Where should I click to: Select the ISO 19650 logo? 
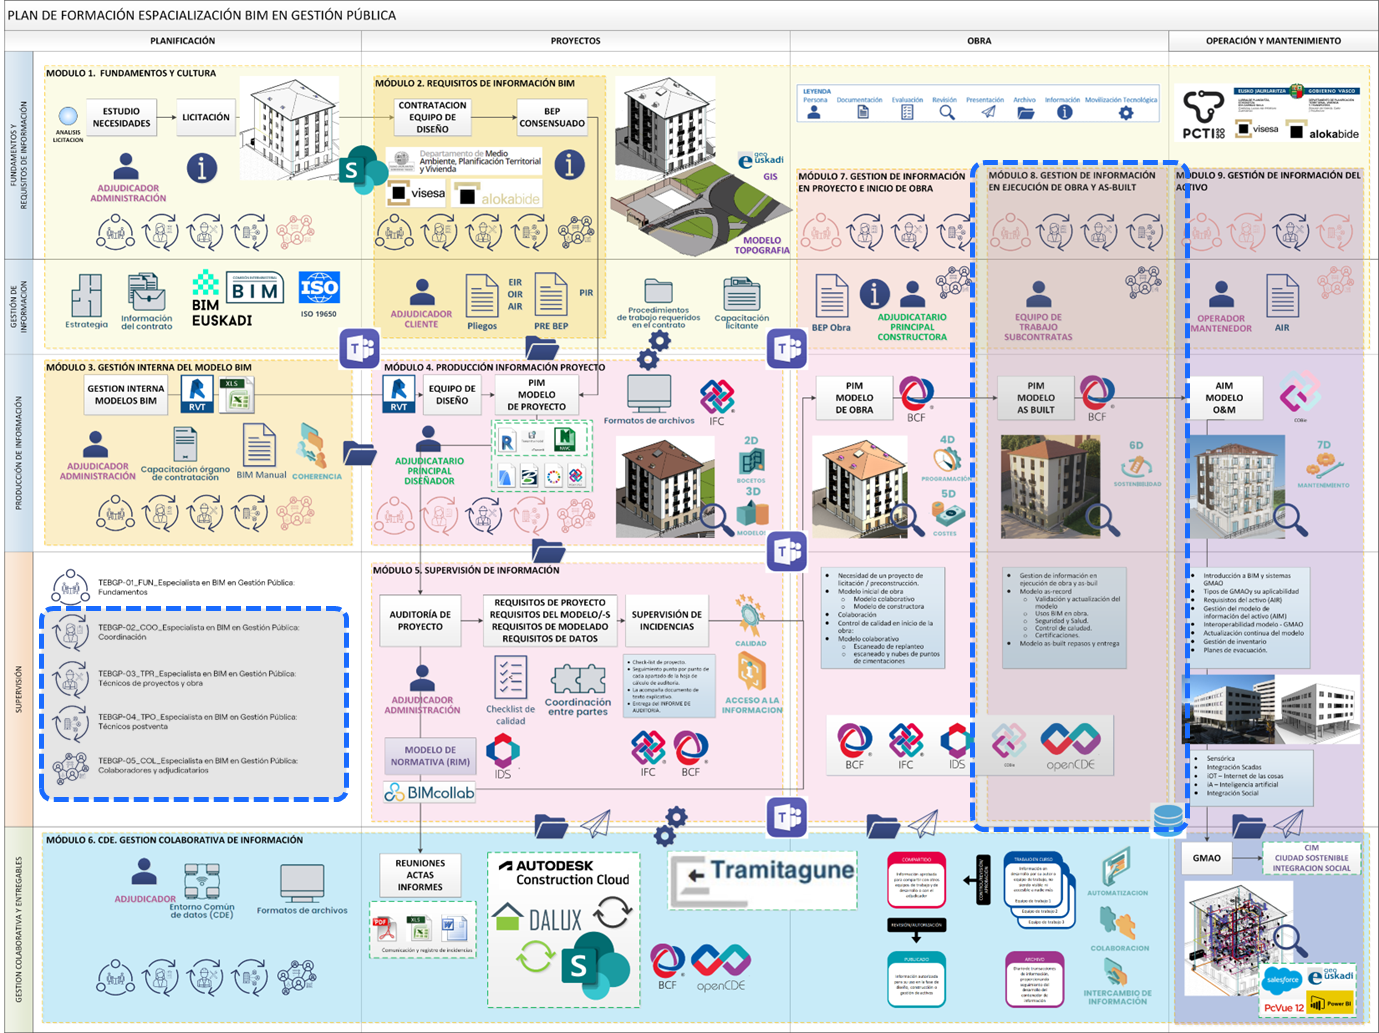pos(319,289)
